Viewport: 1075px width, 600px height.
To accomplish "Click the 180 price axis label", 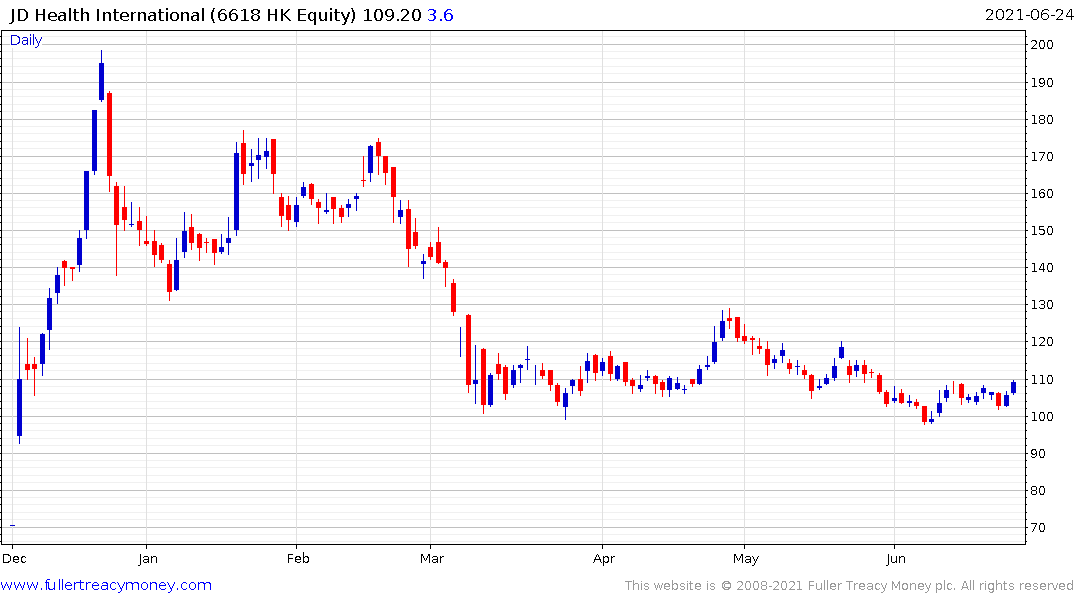I will (x=1041, y=120).
